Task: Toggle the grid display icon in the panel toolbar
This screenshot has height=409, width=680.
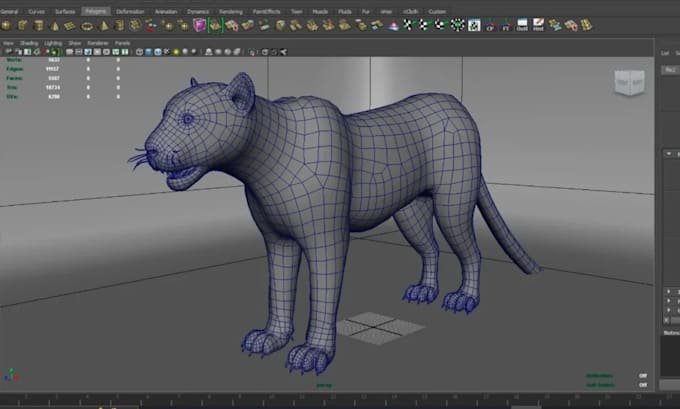Action: click(69, 52)
